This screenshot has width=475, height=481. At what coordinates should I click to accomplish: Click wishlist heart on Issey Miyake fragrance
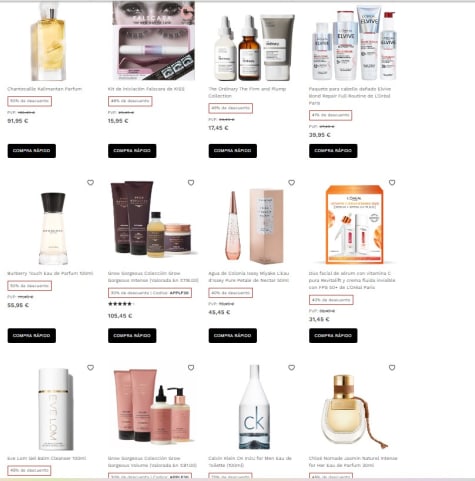(292, 183)
